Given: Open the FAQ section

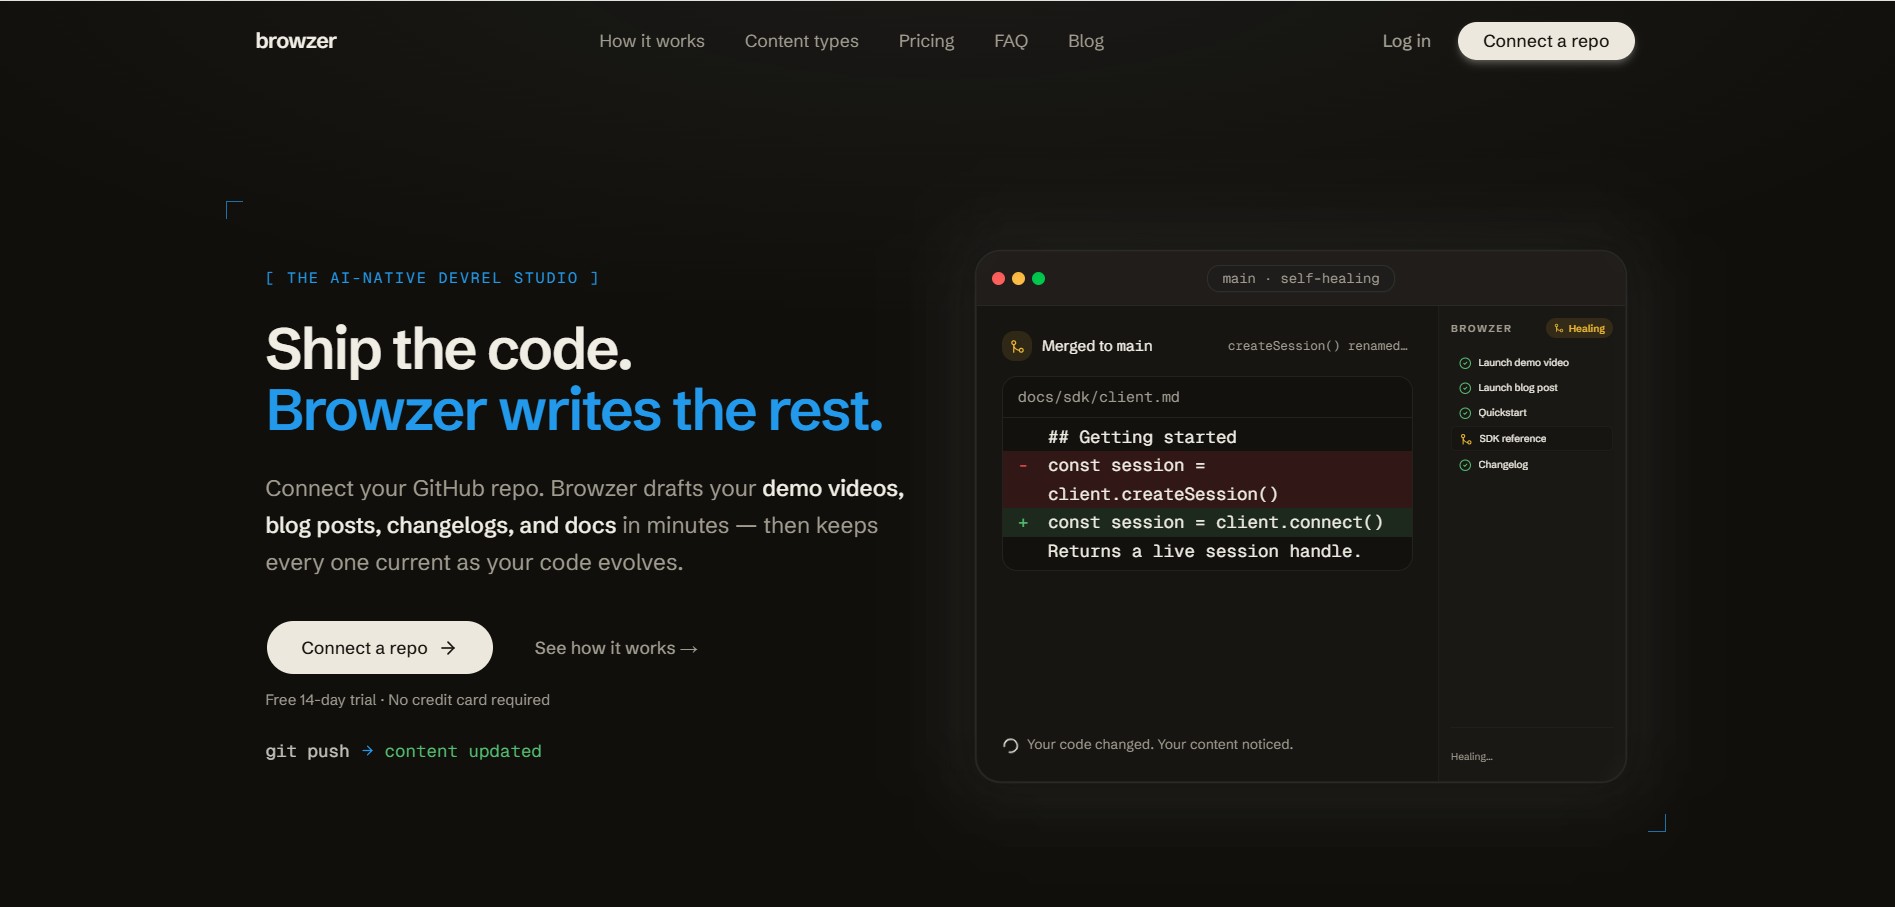Looking at the screenshot, I should pyautogui.click(x=1011, y=41).
